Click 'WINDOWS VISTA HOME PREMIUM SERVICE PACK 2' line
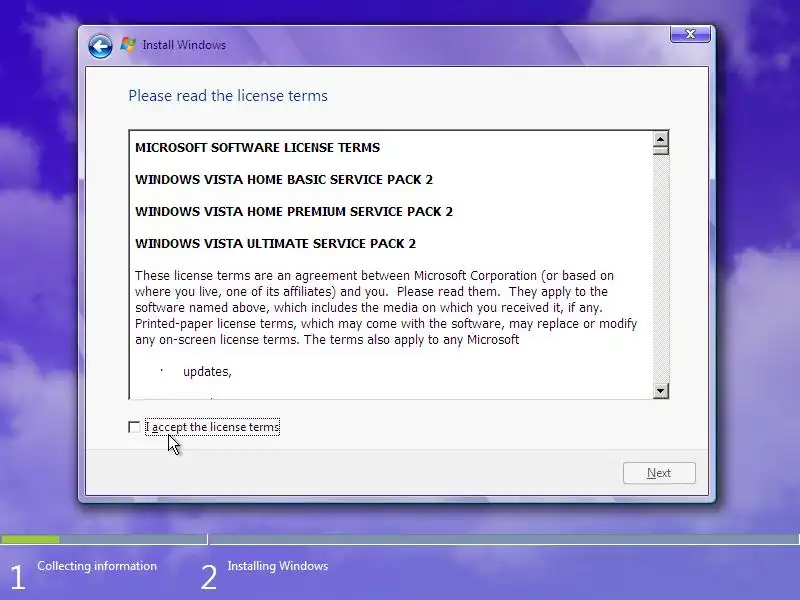800x600 pixels. [294, 212]
